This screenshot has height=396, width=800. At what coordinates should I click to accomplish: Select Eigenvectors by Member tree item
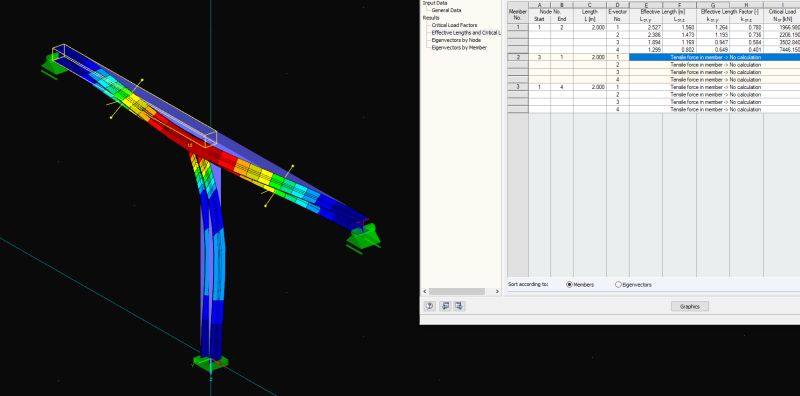point(459,47)
